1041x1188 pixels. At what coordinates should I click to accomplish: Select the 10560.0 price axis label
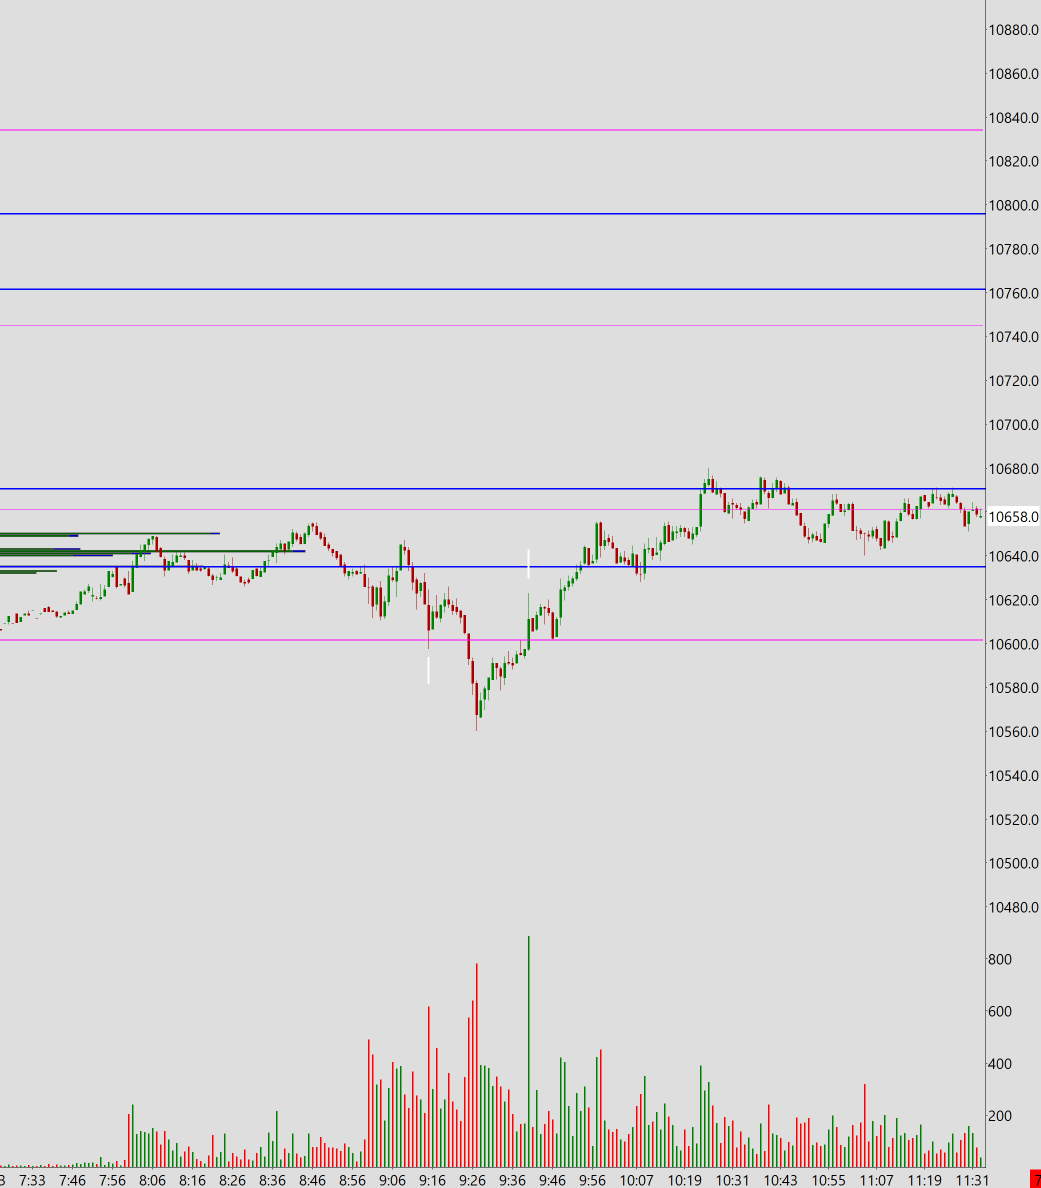(1014, 732)
